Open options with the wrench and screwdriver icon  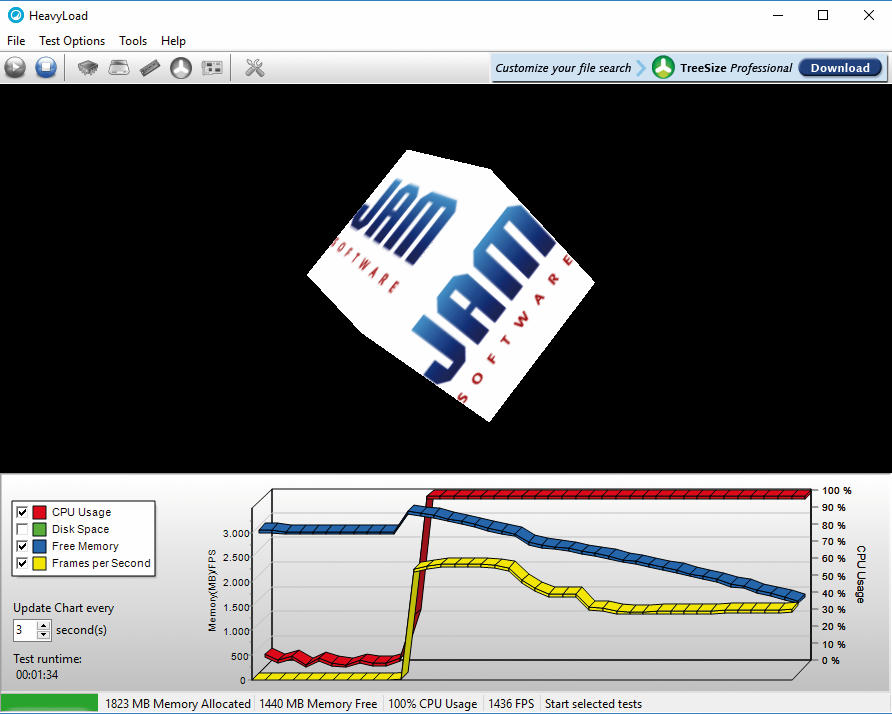(254, 68)
